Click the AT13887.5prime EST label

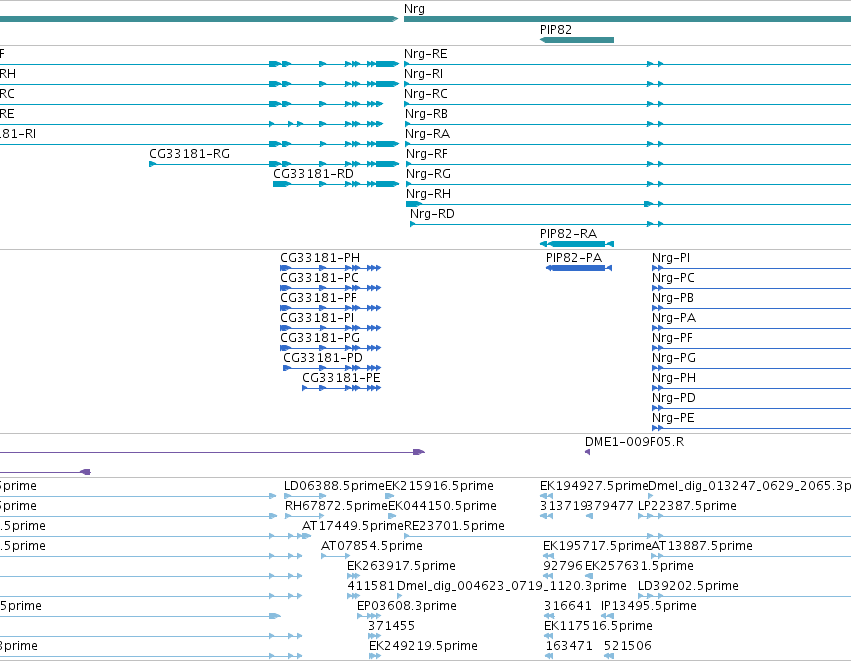tap(702, 545)
